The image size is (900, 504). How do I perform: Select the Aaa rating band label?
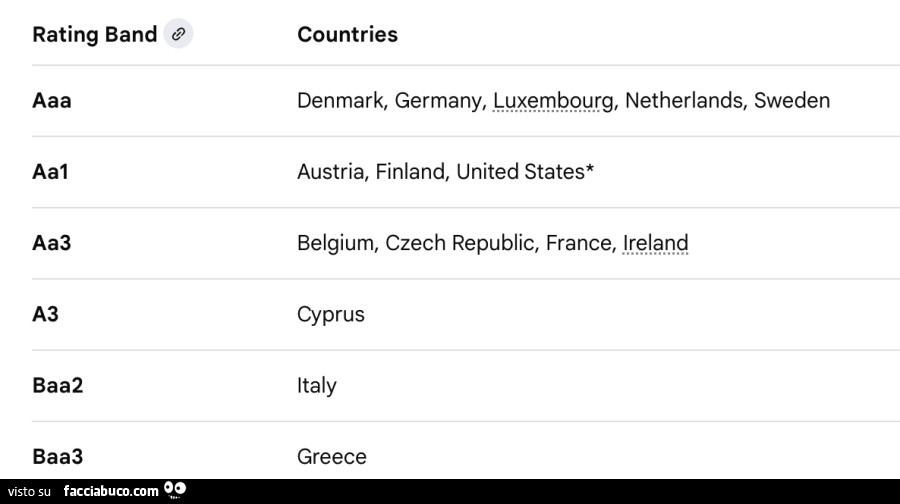pyautogui.click(x=52, y=101)
